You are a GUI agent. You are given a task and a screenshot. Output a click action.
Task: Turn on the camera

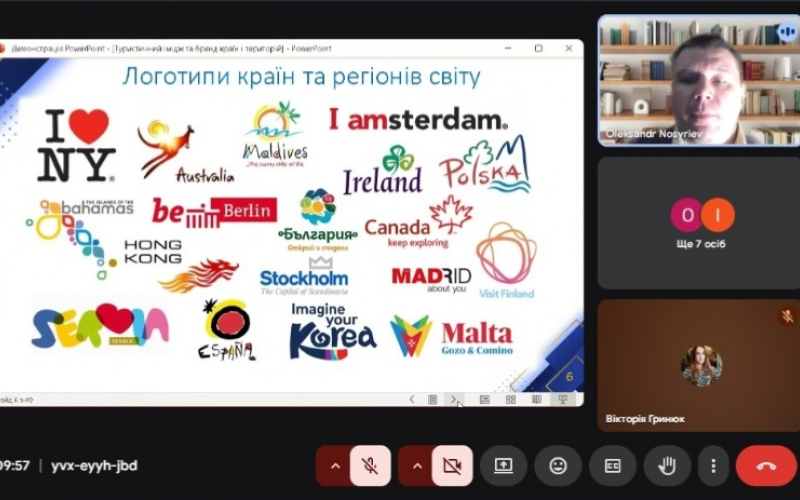coord(452,466)
